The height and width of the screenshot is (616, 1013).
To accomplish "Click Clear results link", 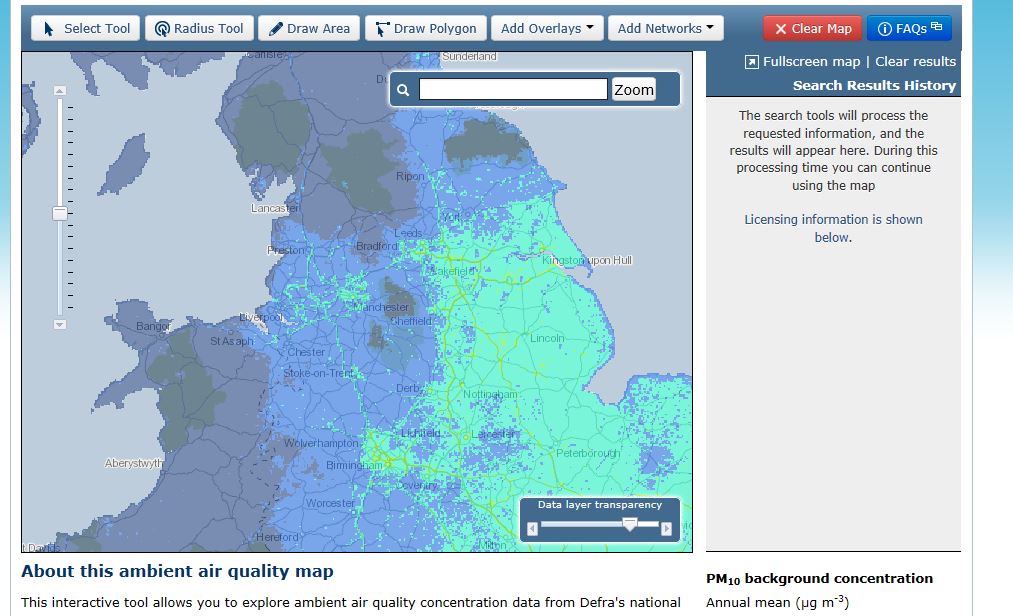I will click(x=915, y=62).
